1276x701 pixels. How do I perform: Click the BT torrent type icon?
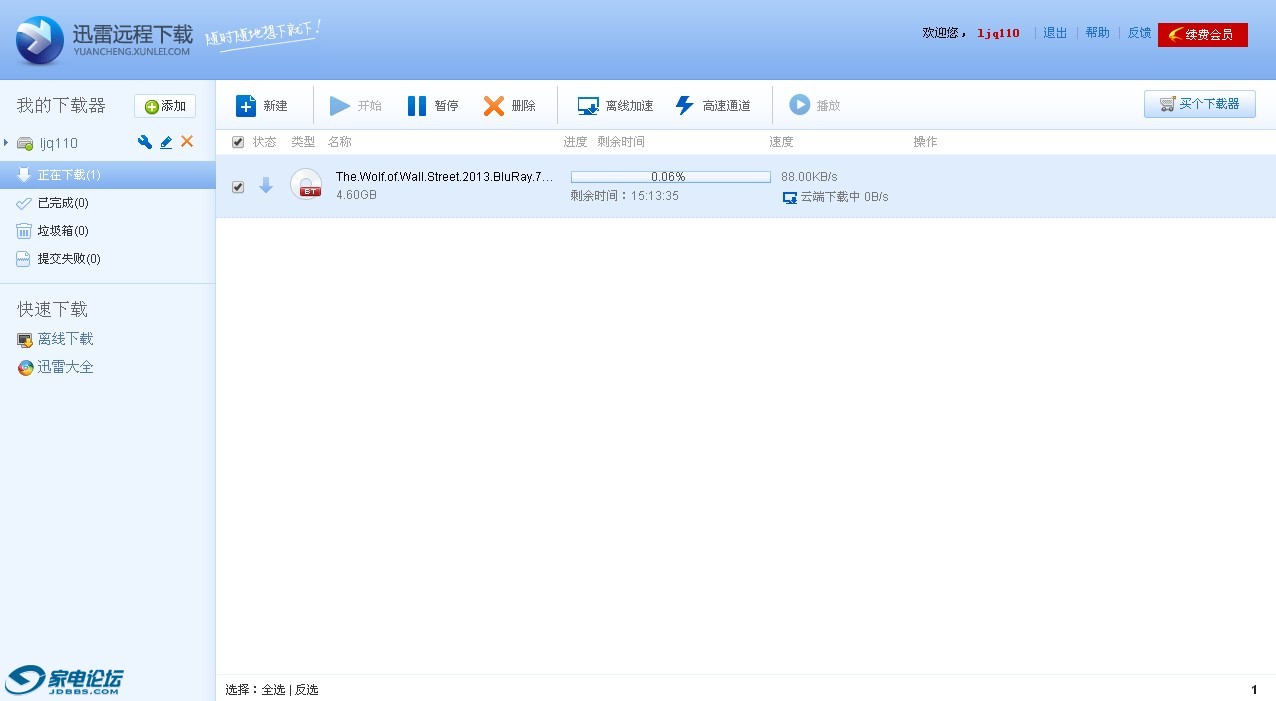306,185
